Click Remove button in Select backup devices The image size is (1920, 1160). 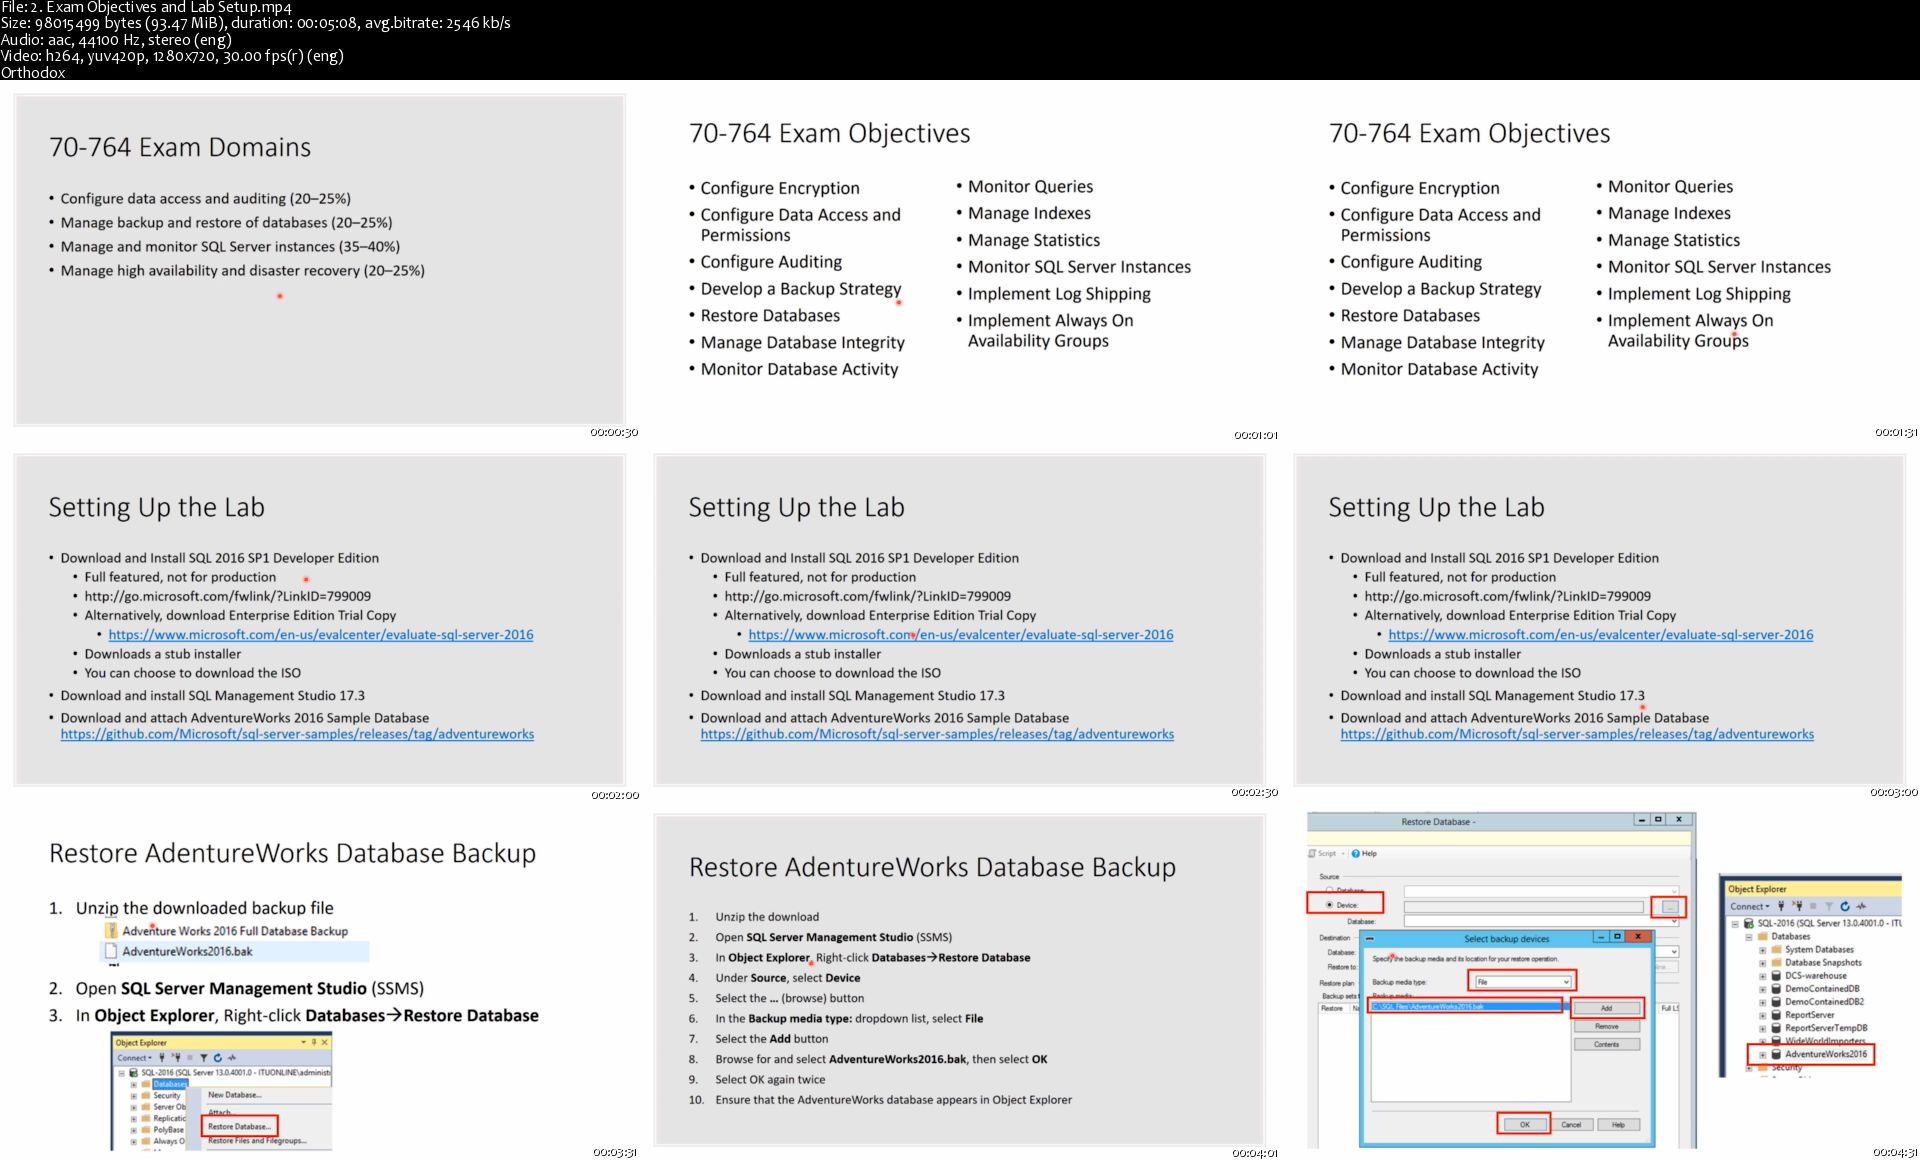[1606, 1026]
